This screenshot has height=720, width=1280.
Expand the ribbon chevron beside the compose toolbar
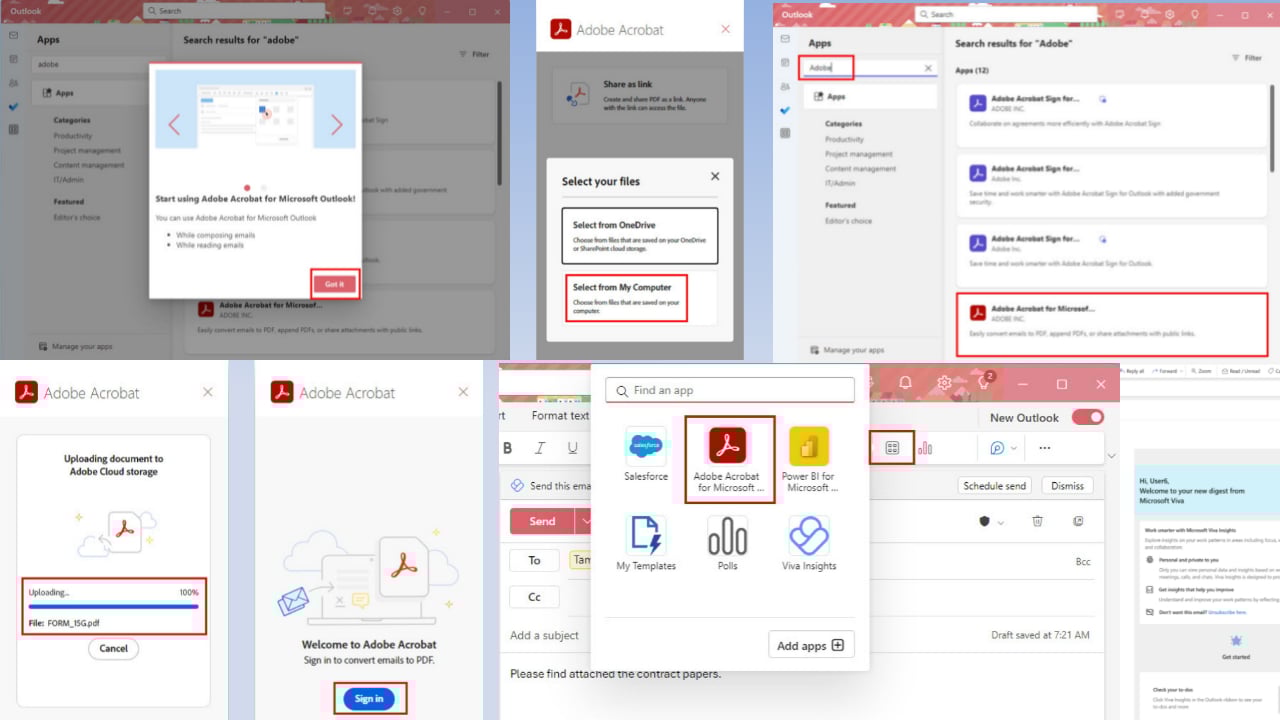[x=1111, y=456]
